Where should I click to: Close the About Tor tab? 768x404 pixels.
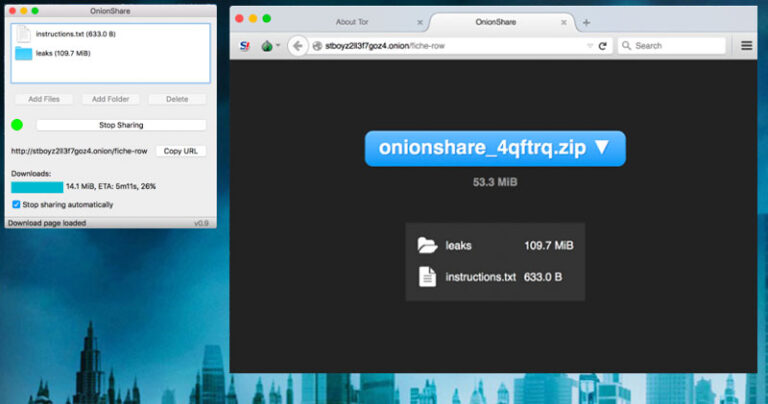pos(420,22)
